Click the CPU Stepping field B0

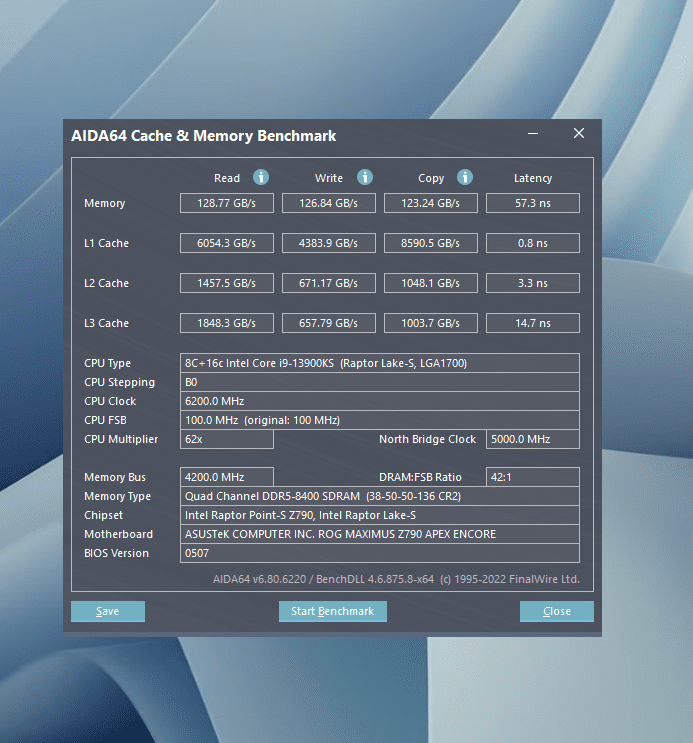380,382
